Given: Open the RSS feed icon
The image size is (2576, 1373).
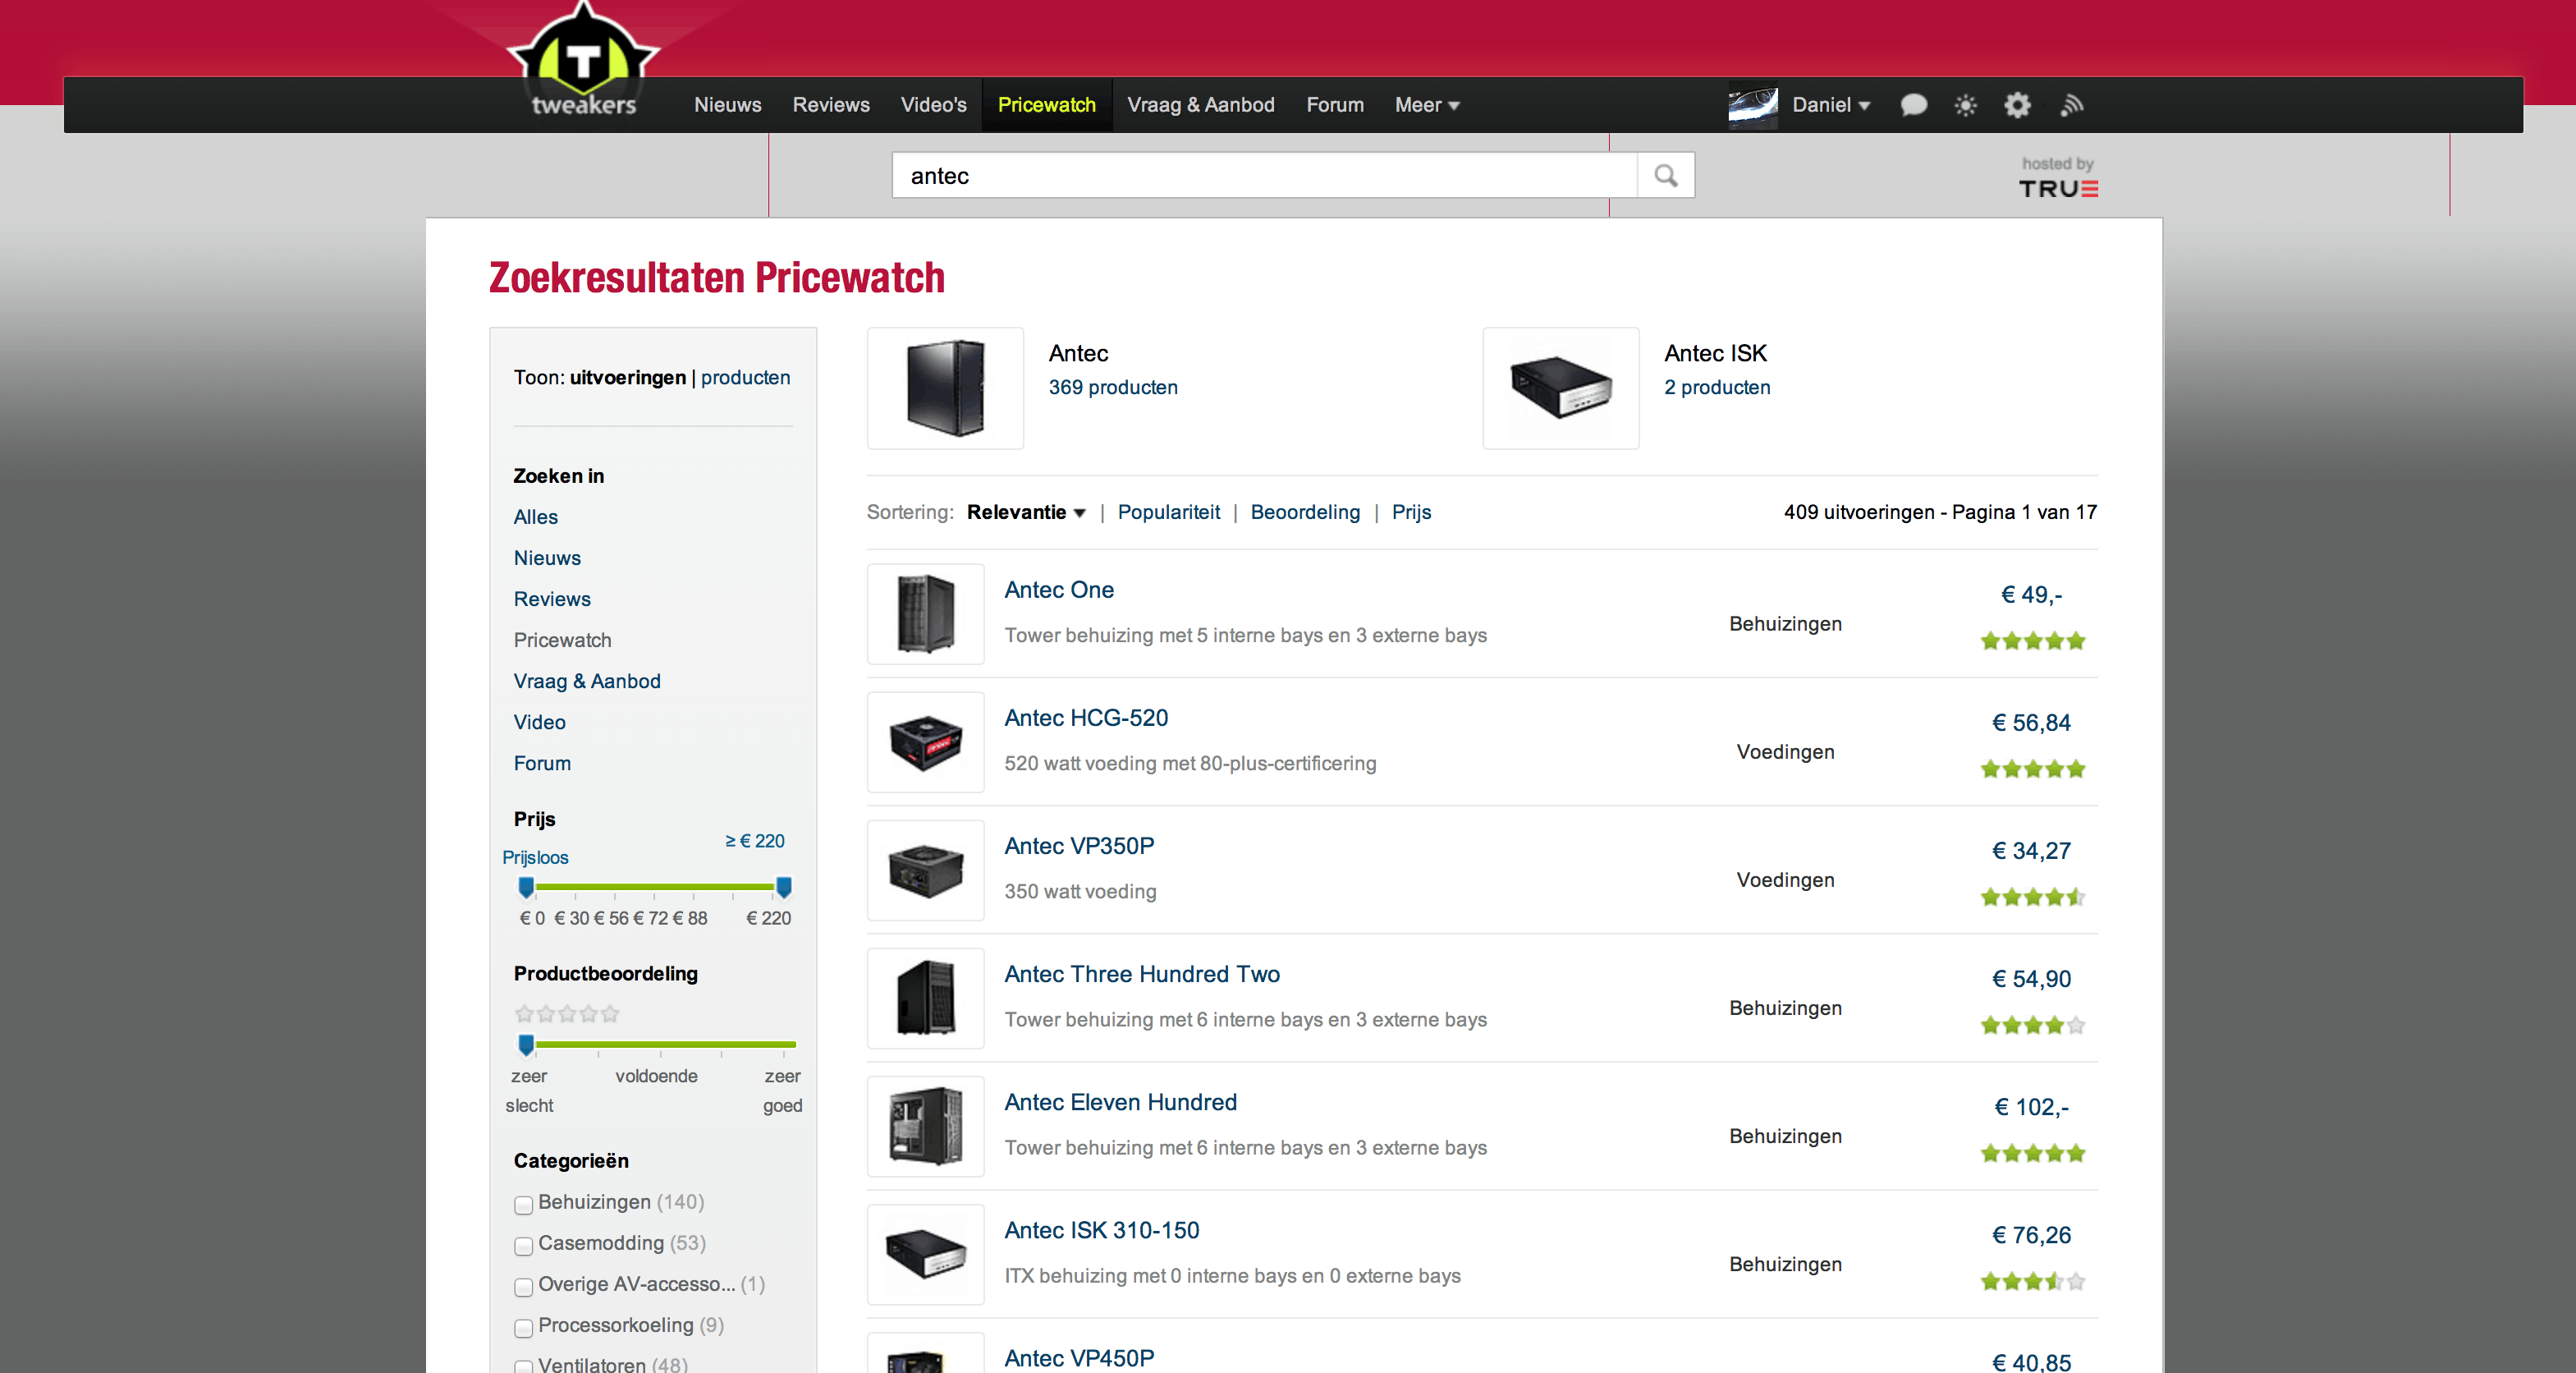Looking at the screenshot, I should (2071, 105).
